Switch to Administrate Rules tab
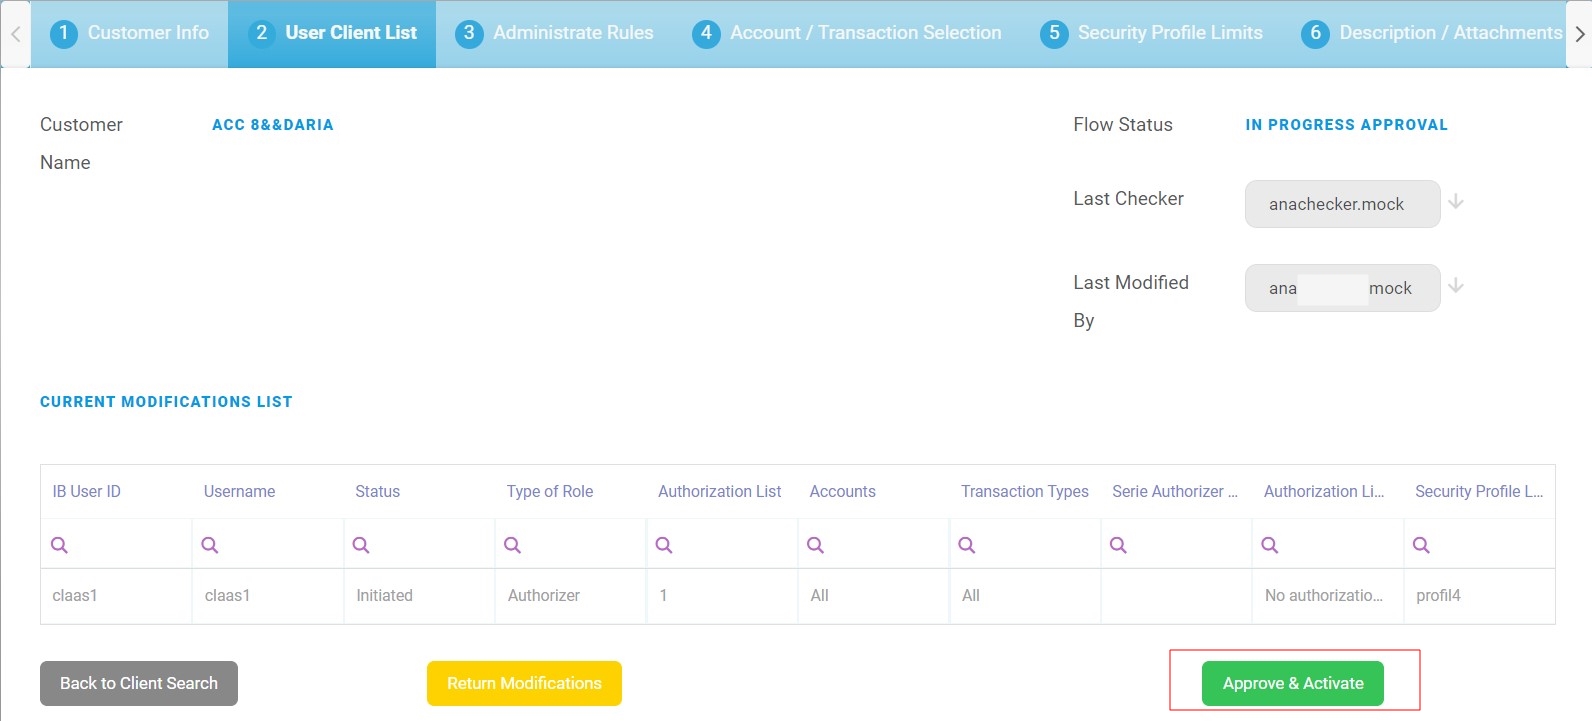The width and height of the screenshot is (1592, 721). pos(555,33)
